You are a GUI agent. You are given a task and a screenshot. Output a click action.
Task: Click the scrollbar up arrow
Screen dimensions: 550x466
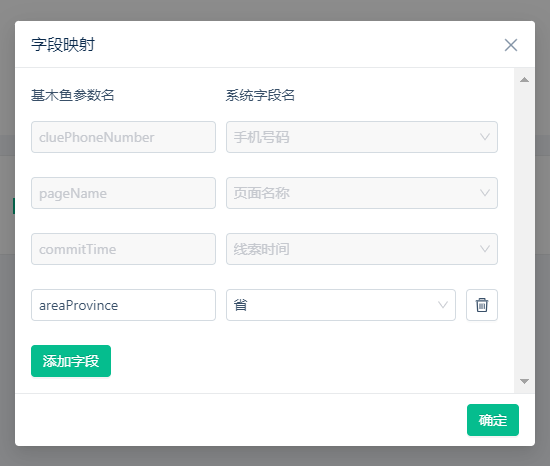[x=524, y=80]
